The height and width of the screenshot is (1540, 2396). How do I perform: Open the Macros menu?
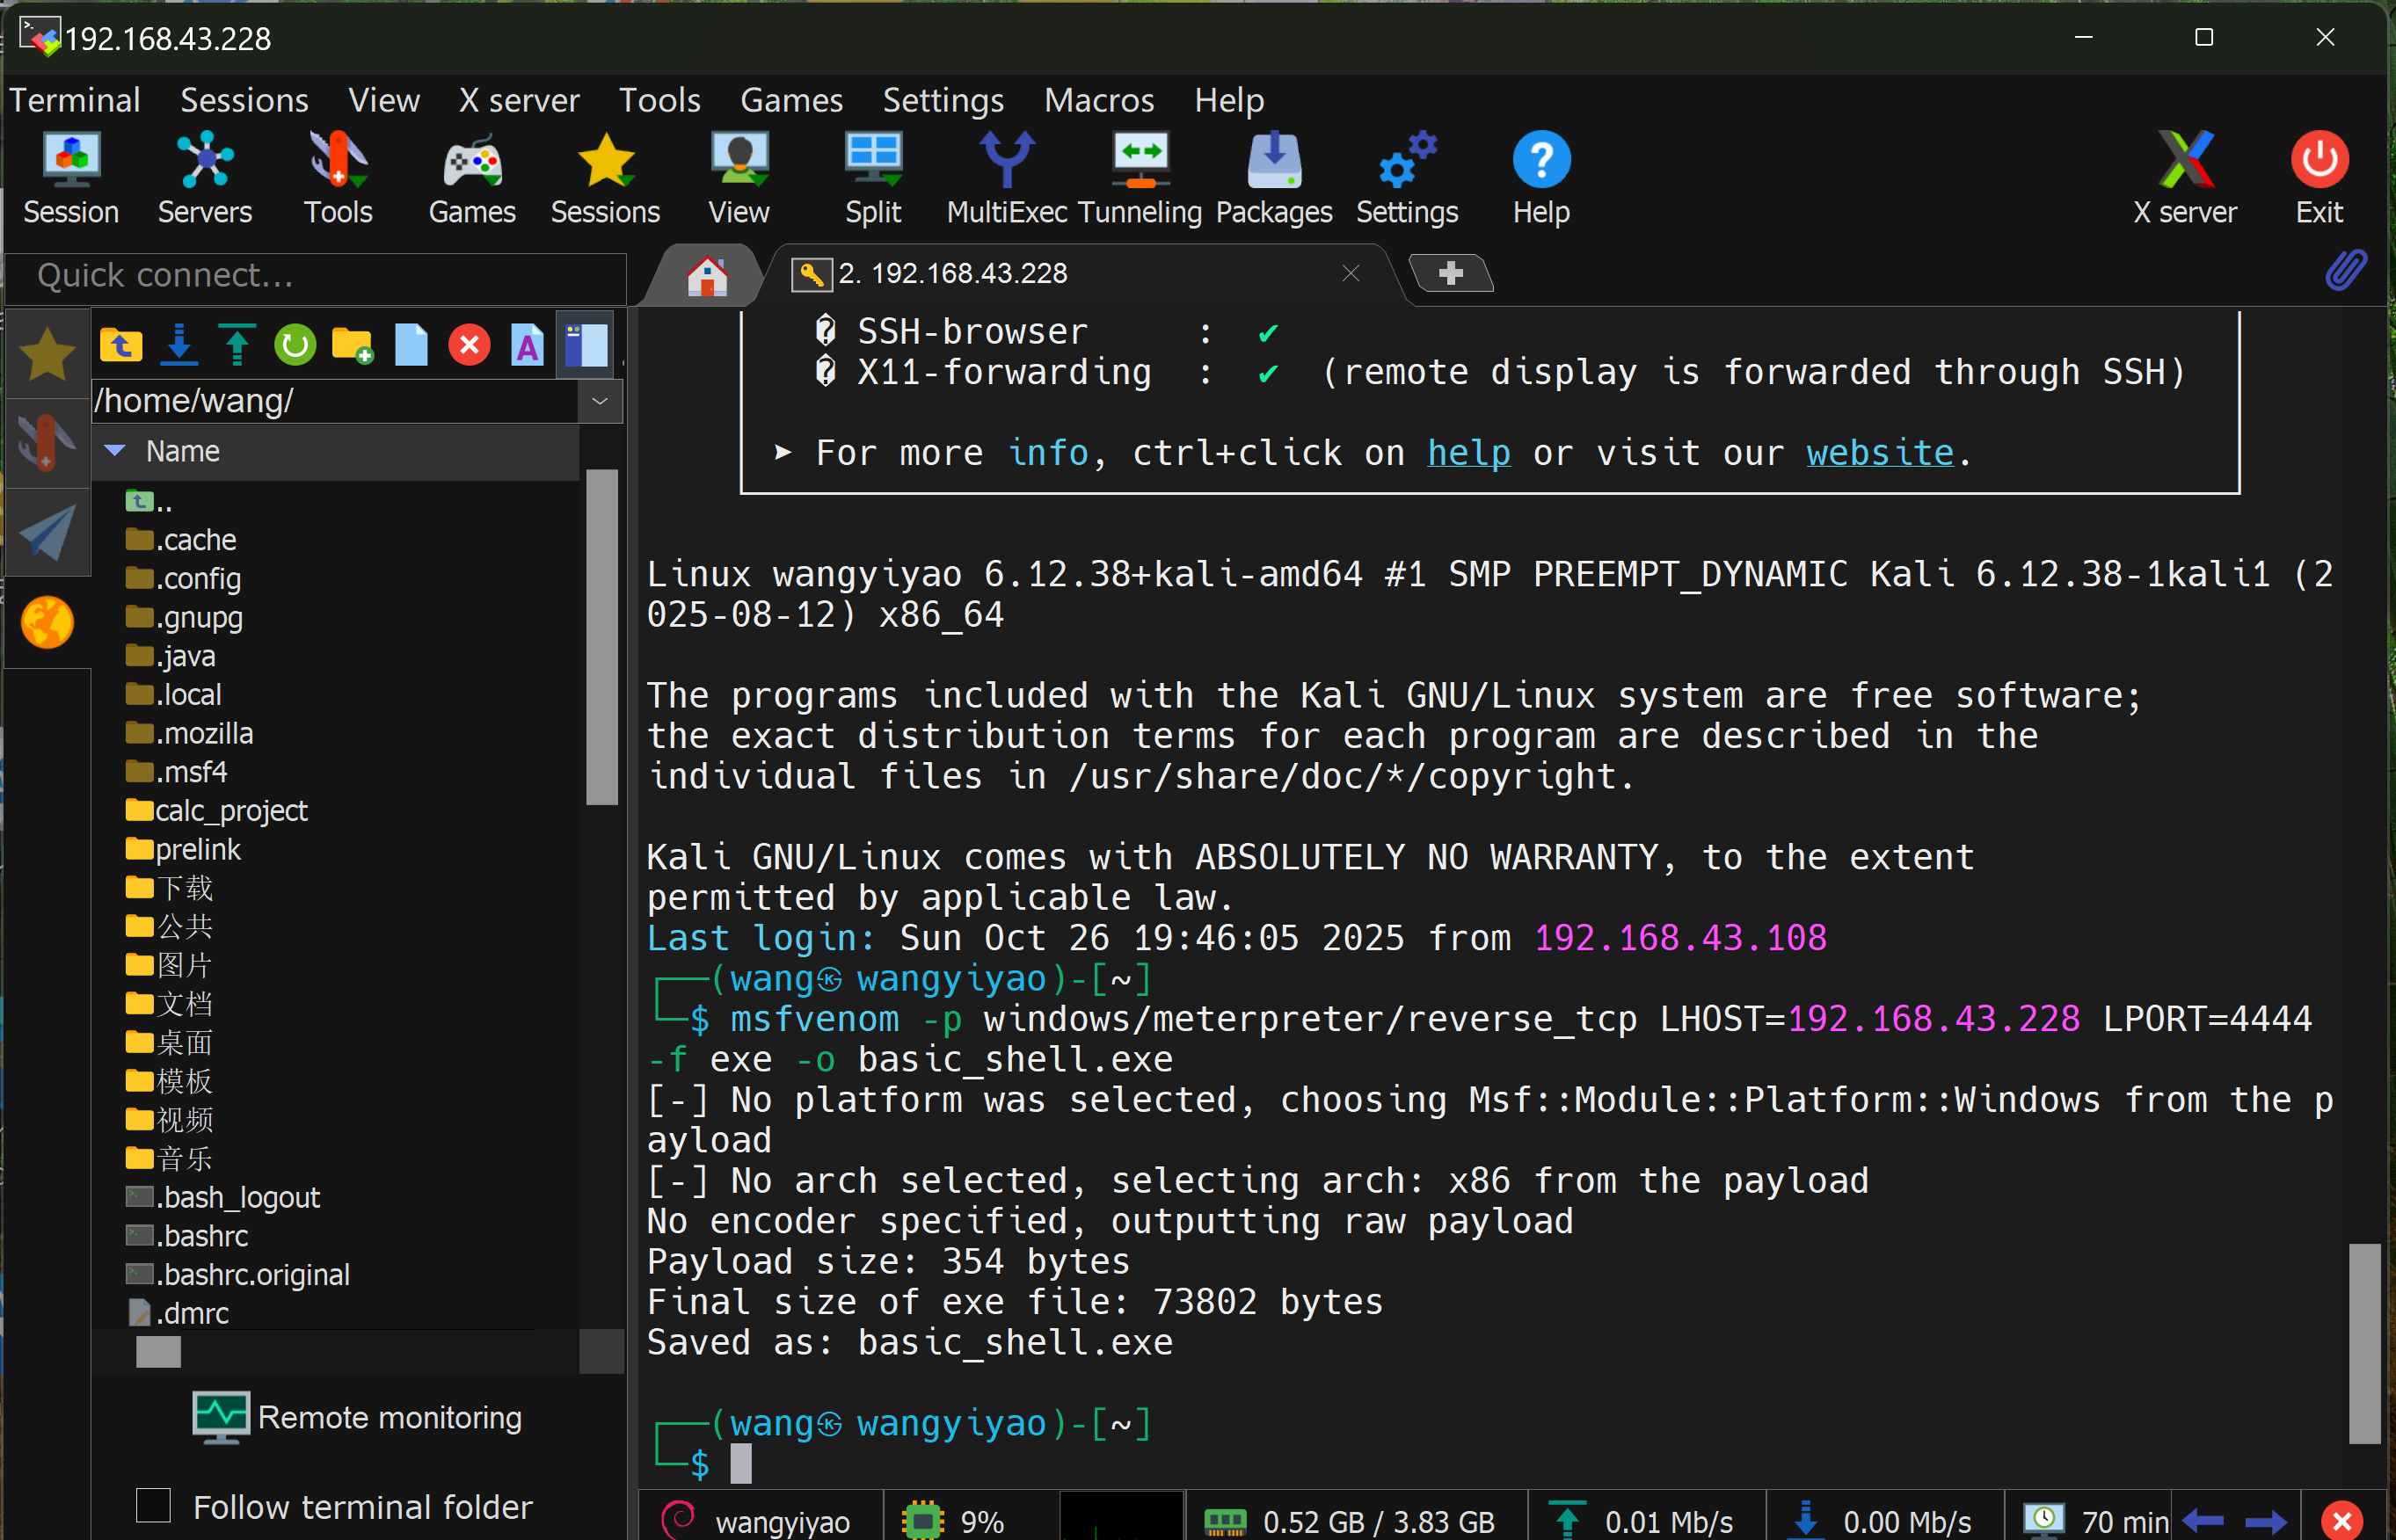pyautogui.click(x=1098, y=100)
